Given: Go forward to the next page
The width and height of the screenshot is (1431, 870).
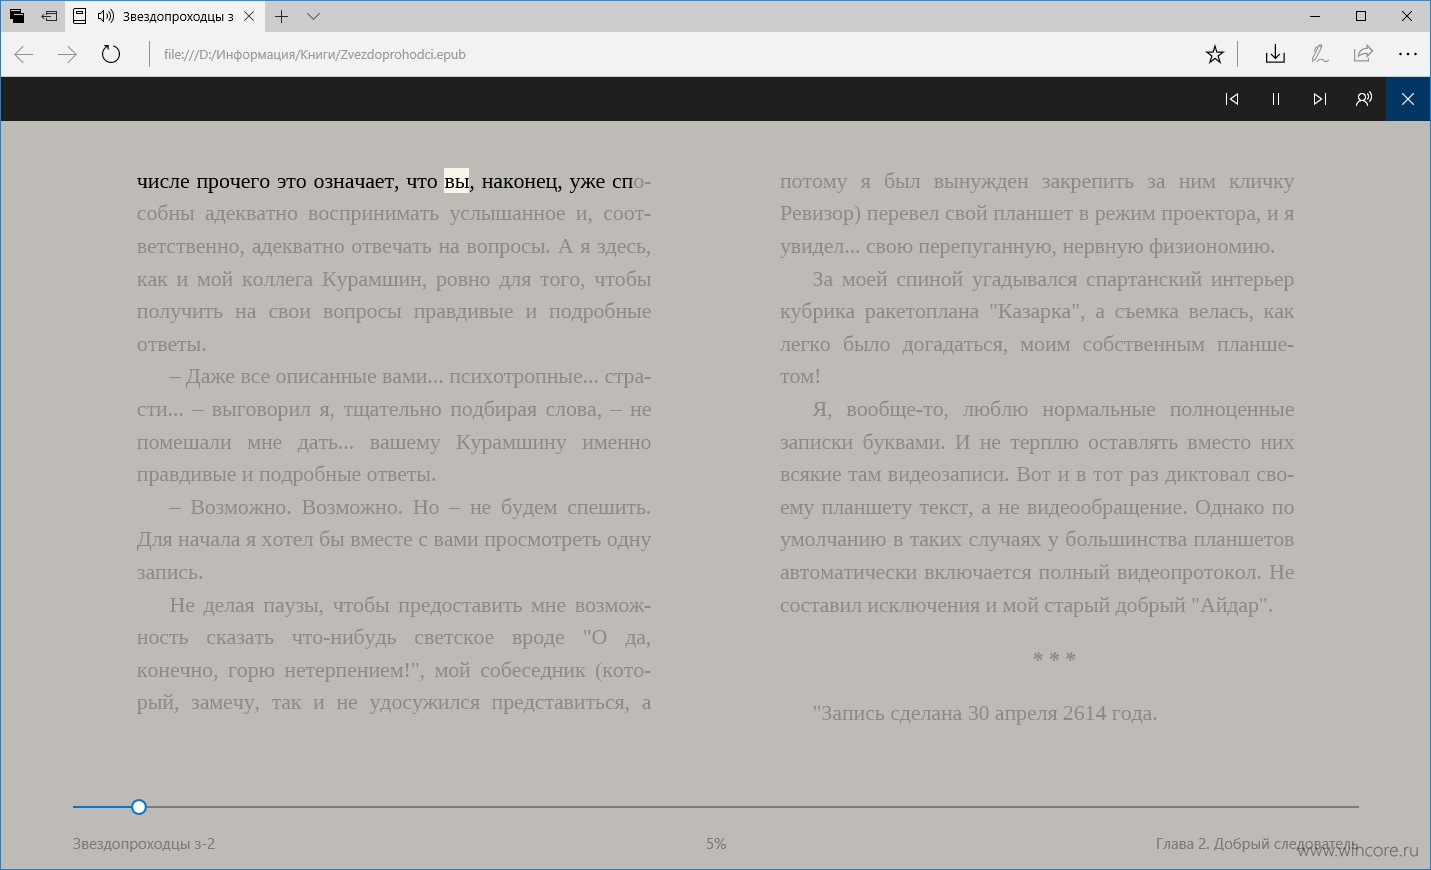Looking at the screenshot, I should 67,54.
